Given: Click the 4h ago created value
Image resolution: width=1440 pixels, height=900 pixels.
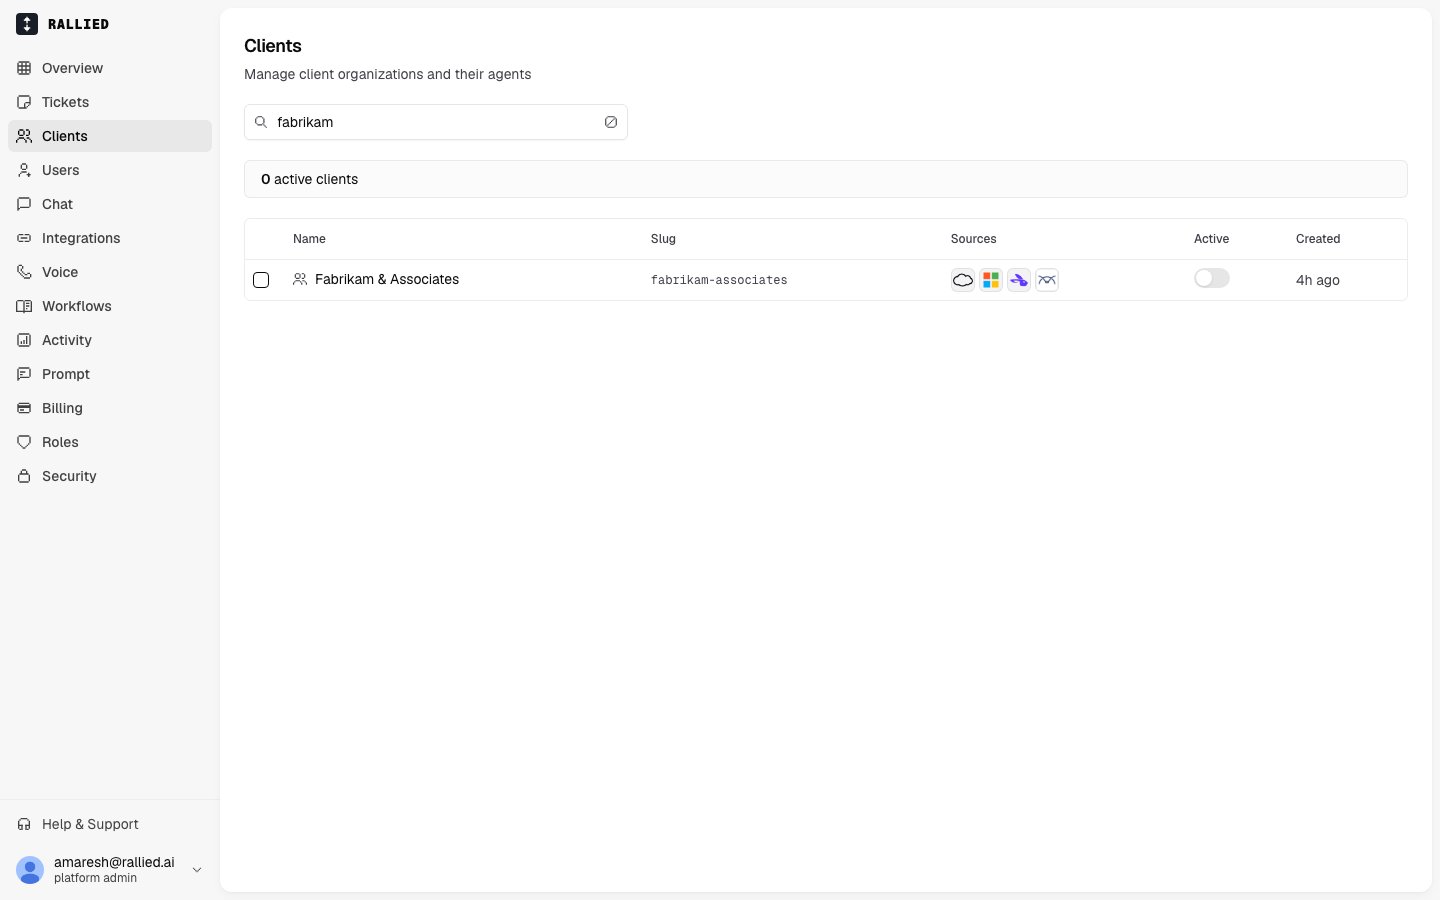Looking at the screenshot, I should coord(1318,280).
